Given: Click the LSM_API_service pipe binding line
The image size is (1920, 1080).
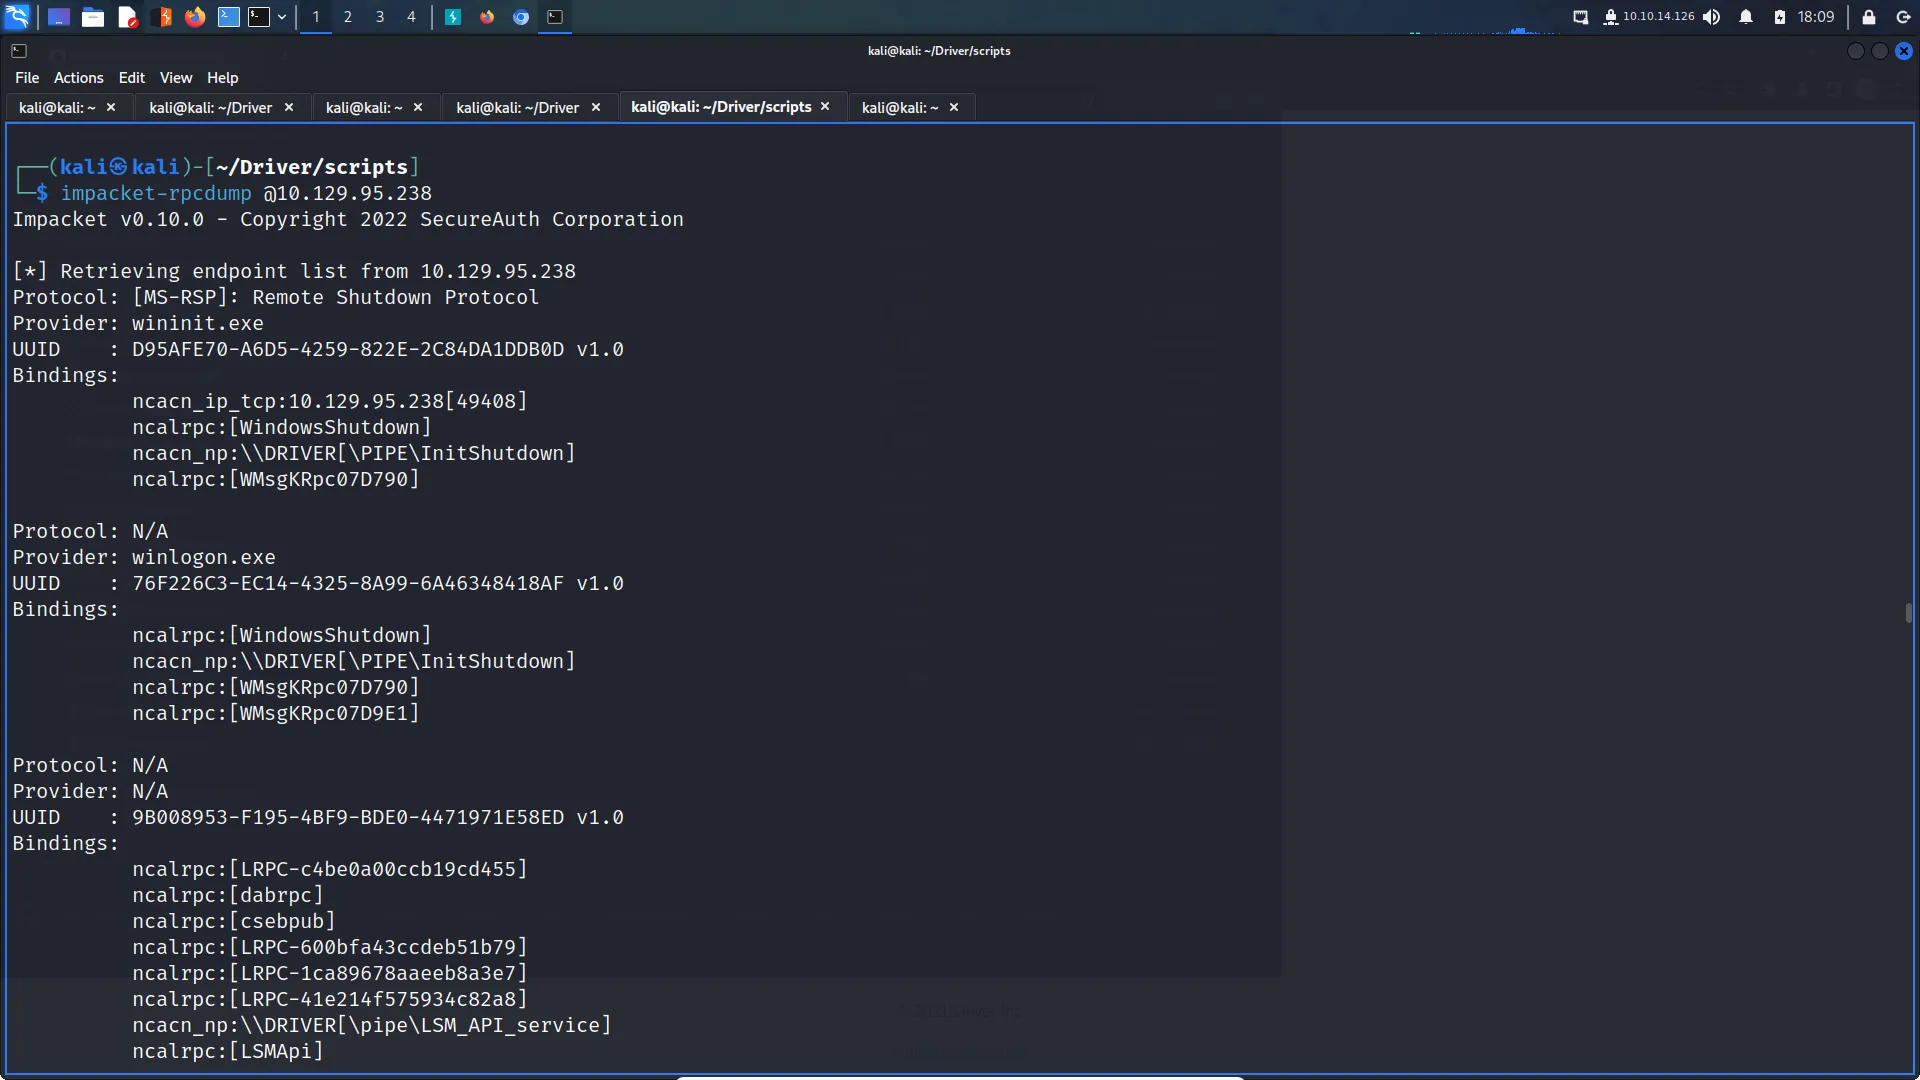Looking at the screenshot, I should (x=372, y=1025).
